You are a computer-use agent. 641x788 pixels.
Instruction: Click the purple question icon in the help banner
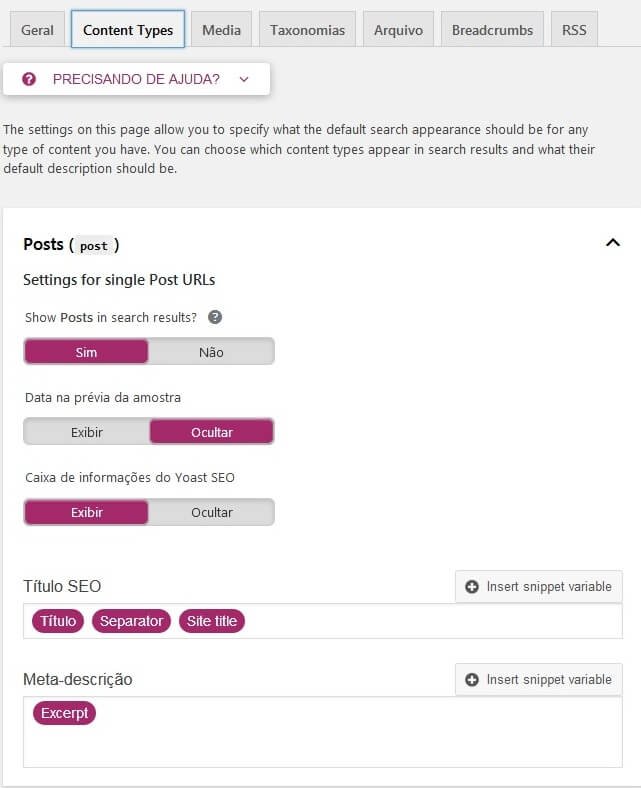(29, 79)
